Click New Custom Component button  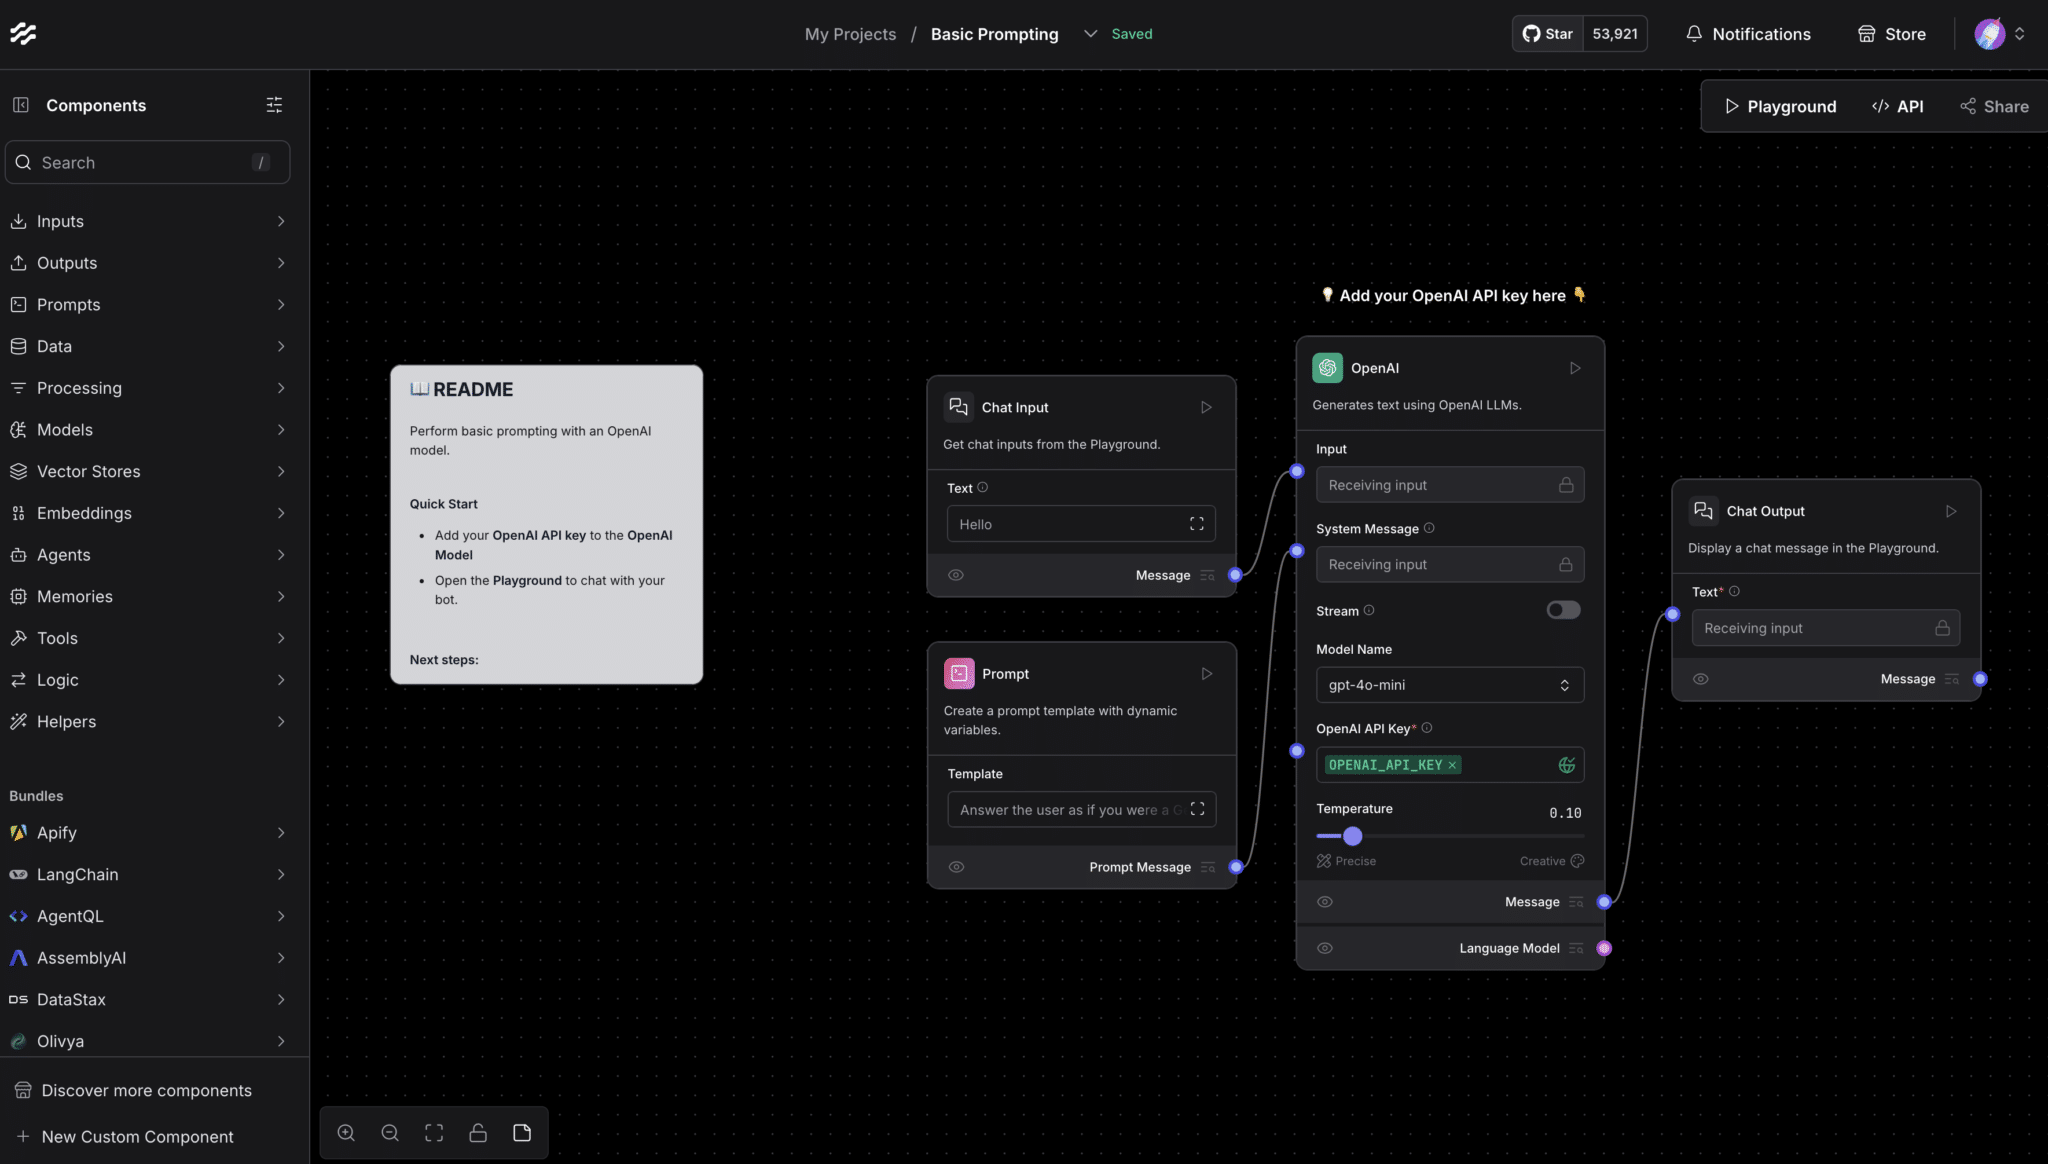click(x=137, y=1137)
